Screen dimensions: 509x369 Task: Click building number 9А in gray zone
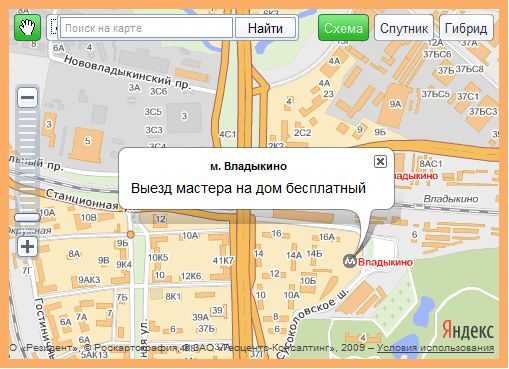click(x=395, y=104)
